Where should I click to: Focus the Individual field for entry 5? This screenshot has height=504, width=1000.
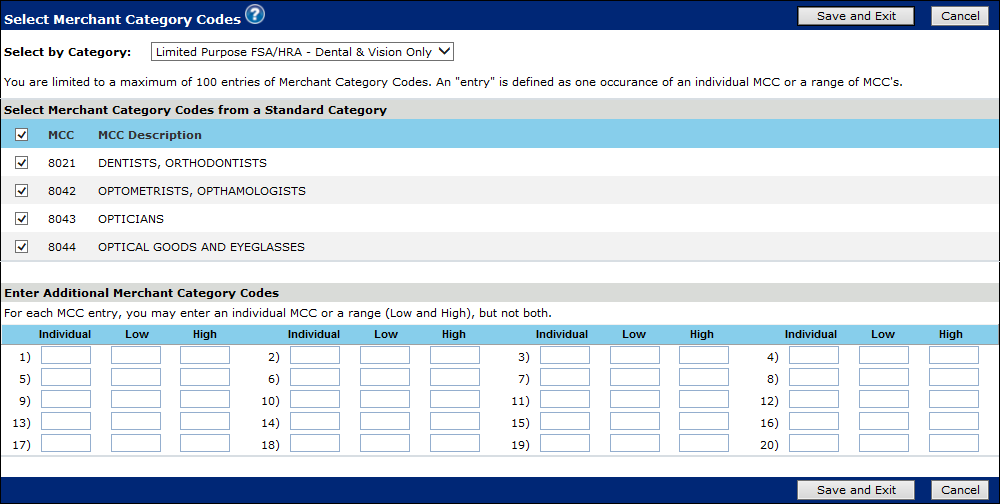tap(66, 377)
